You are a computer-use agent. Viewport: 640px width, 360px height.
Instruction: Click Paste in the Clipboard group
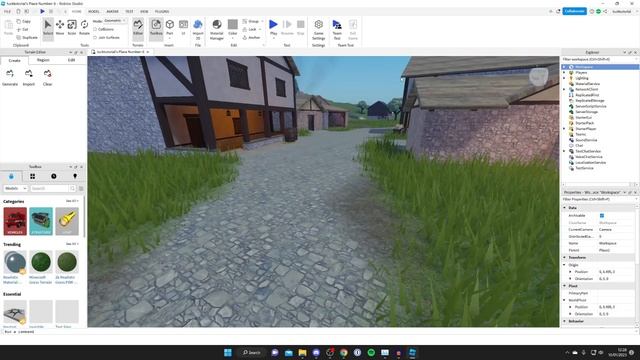click(8, 28)
